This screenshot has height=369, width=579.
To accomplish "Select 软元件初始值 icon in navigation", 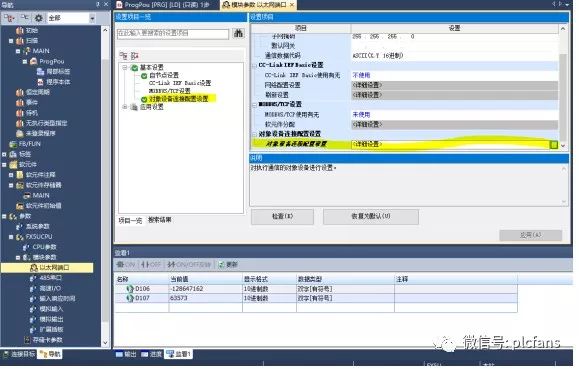I will 20,206.
